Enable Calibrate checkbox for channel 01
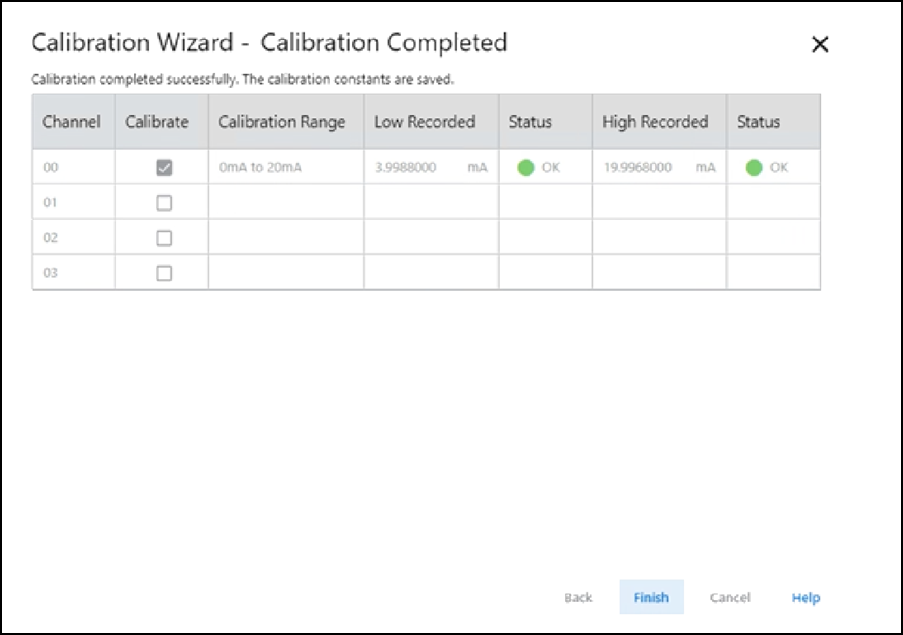Image resolution: width=903 pixels, height=635 pixels. (x=164, y=203)
